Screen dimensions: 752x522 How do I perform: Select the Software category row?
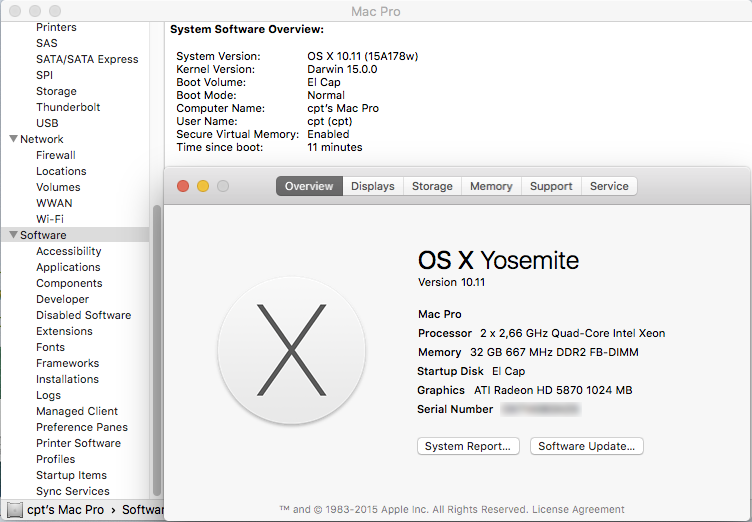click(75, 235)
